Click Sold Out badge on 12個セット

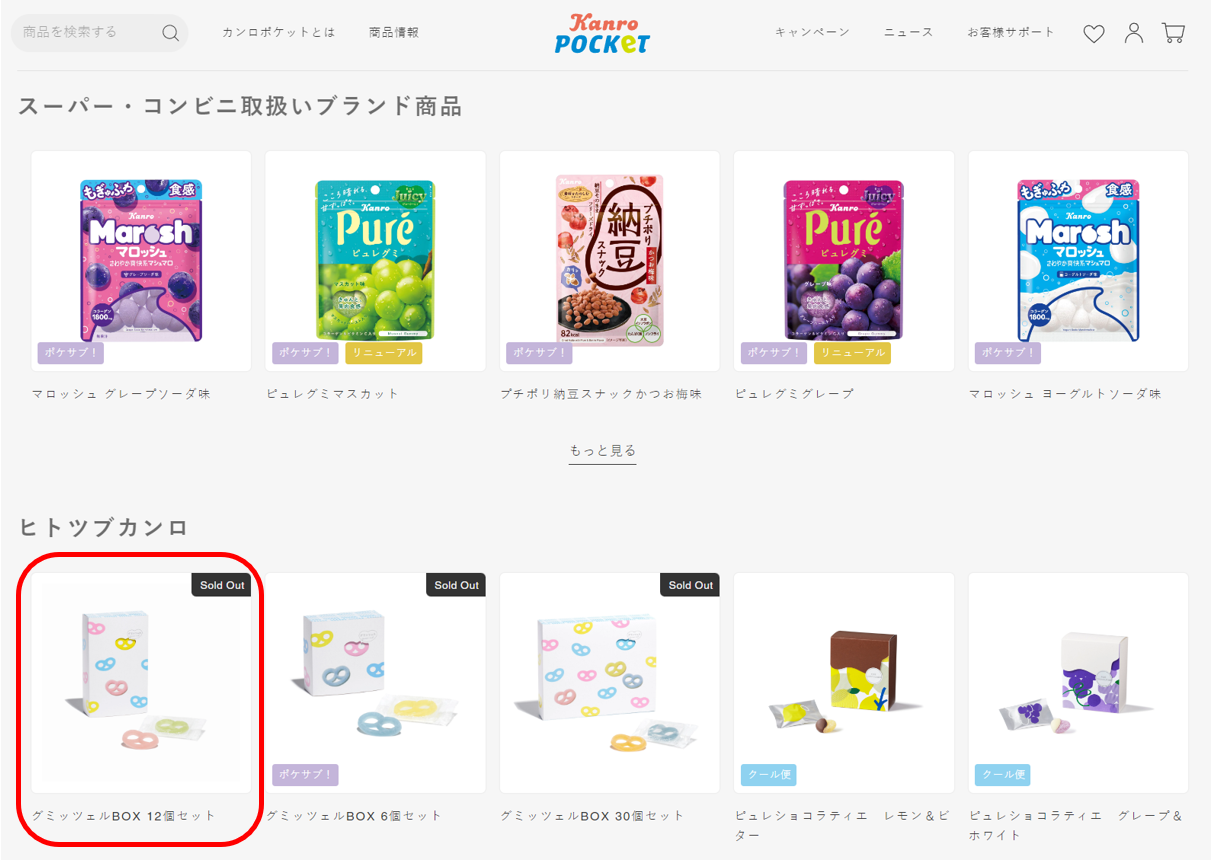tap(221, 585)
